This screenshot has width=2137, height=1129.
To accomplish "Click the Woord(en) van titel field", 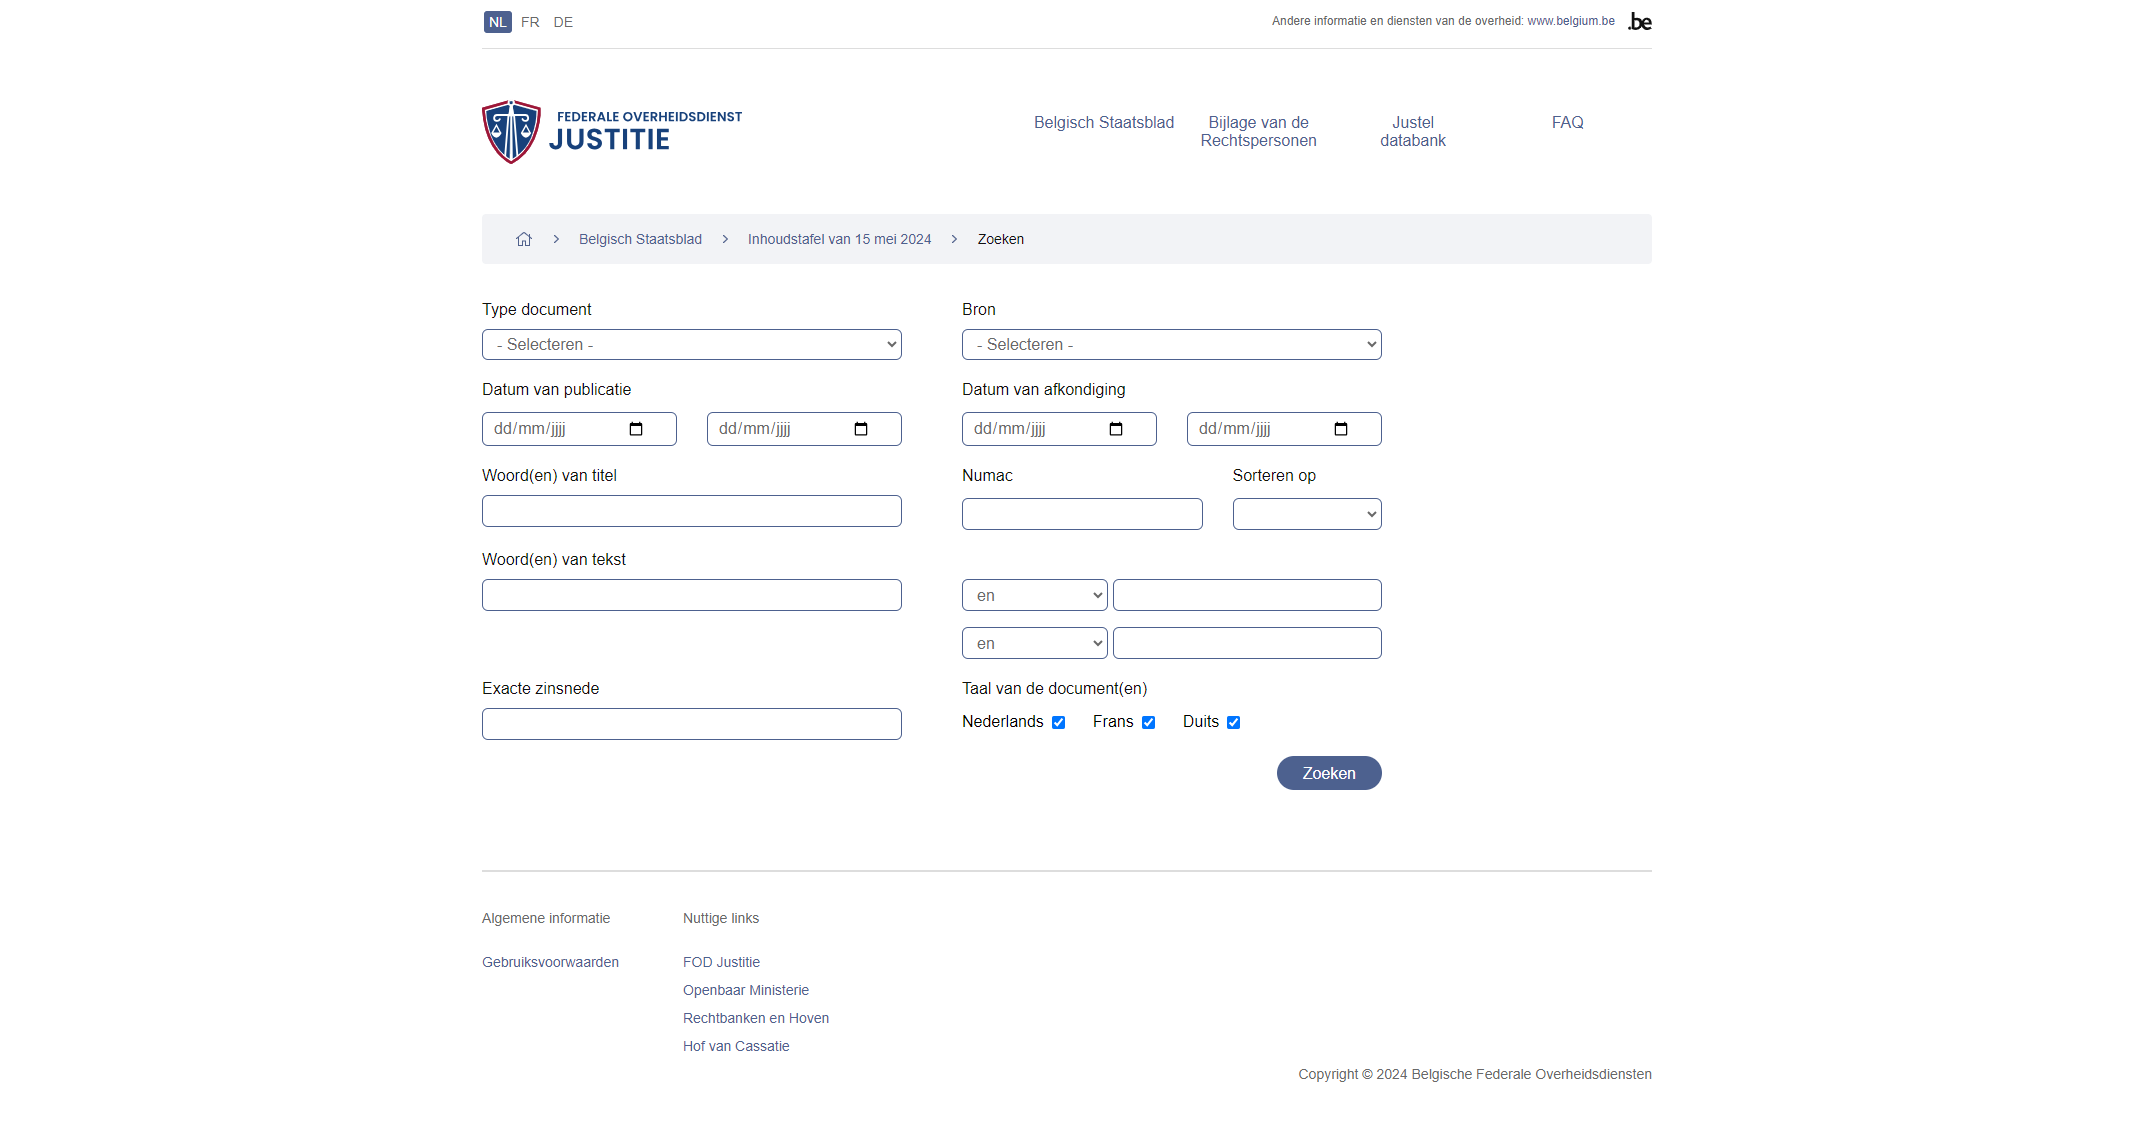I will tap(691, 511).
